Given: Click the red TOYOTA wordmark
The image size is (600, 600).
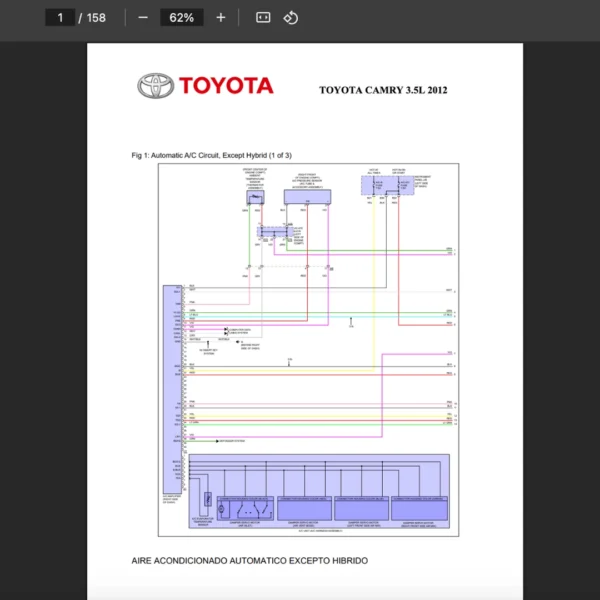Looking at the screenshot, I should 226,86.
